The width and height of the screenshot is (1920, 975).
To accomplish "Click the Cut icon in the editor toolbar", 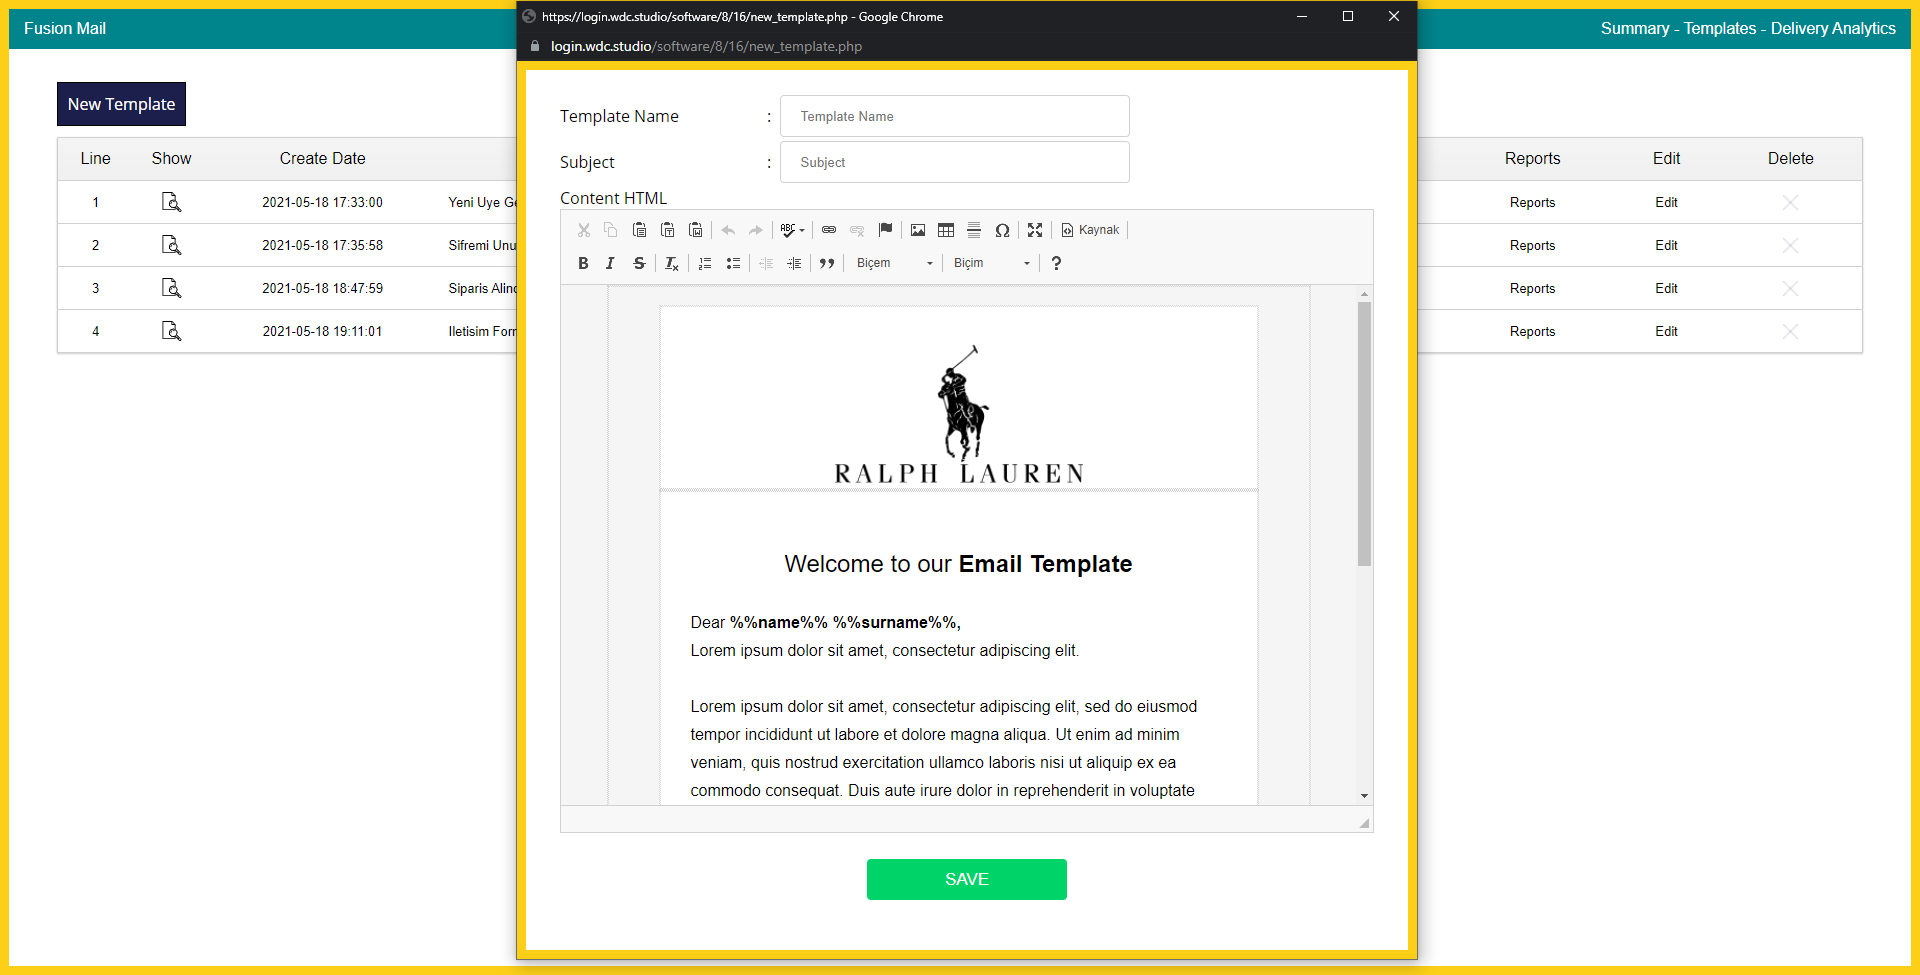I will pos(584,230).
